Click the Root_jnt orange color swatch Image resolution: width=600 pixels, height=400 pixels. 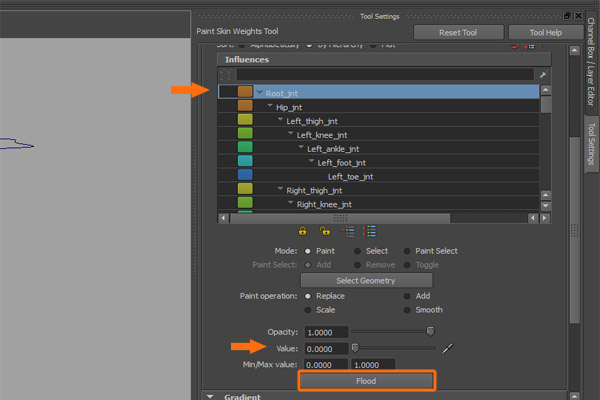tap(245, 92)
